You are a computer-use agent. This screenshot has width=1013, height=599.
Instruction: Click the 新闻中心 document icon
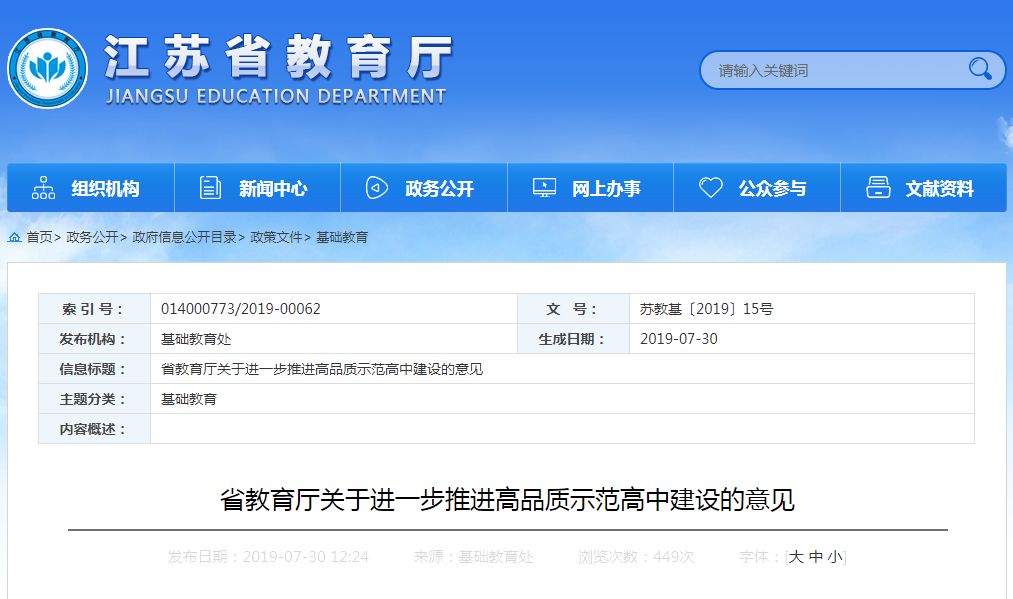tap(209, 187)
